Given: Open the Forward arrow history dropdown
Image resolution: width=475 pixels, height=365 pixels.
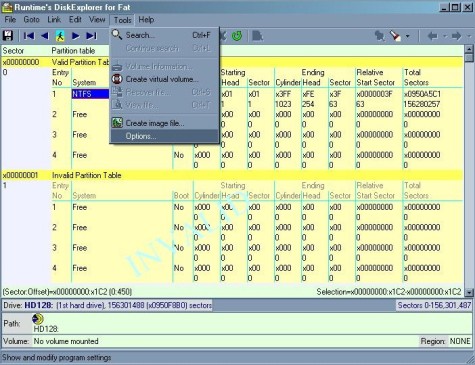Looking at the screenshot, I should tap(469, 36).
